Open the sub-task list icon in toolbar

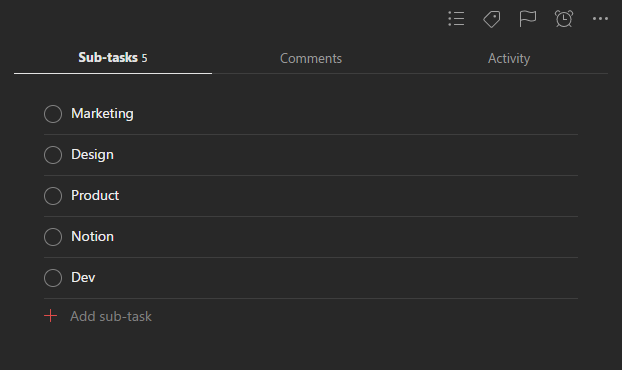point(456,19)
